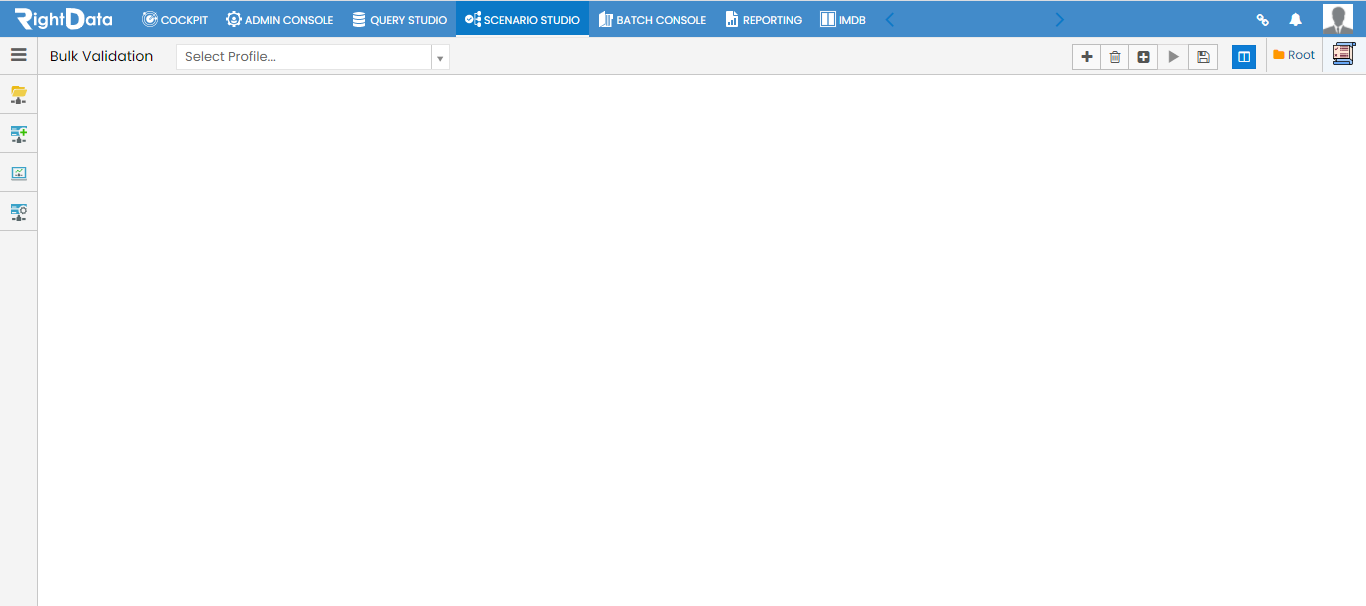Toggle the split panel view button
1366x606 pixels.
(x=1244, y=57)
